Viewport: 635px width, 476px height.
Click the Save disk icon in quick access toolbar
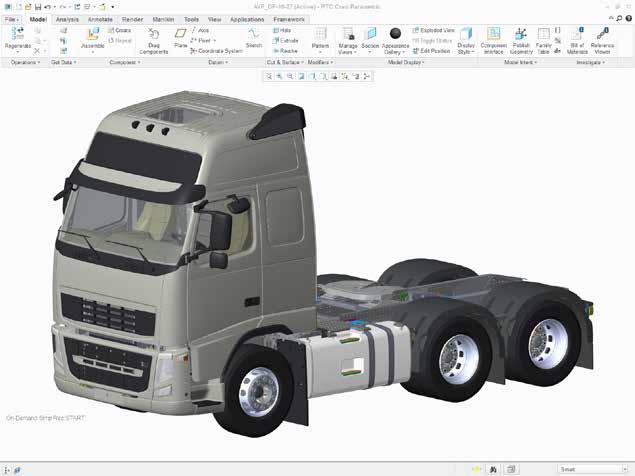pos(38,7)
